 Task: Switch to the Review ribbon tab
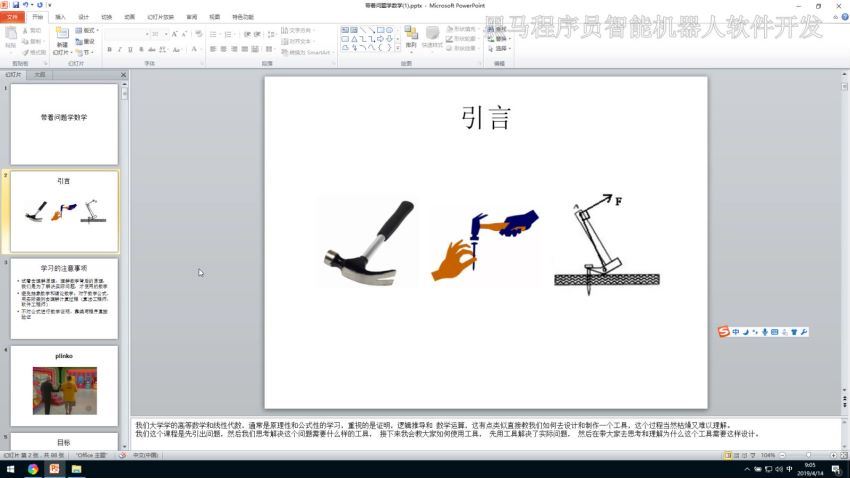[192, 17]
